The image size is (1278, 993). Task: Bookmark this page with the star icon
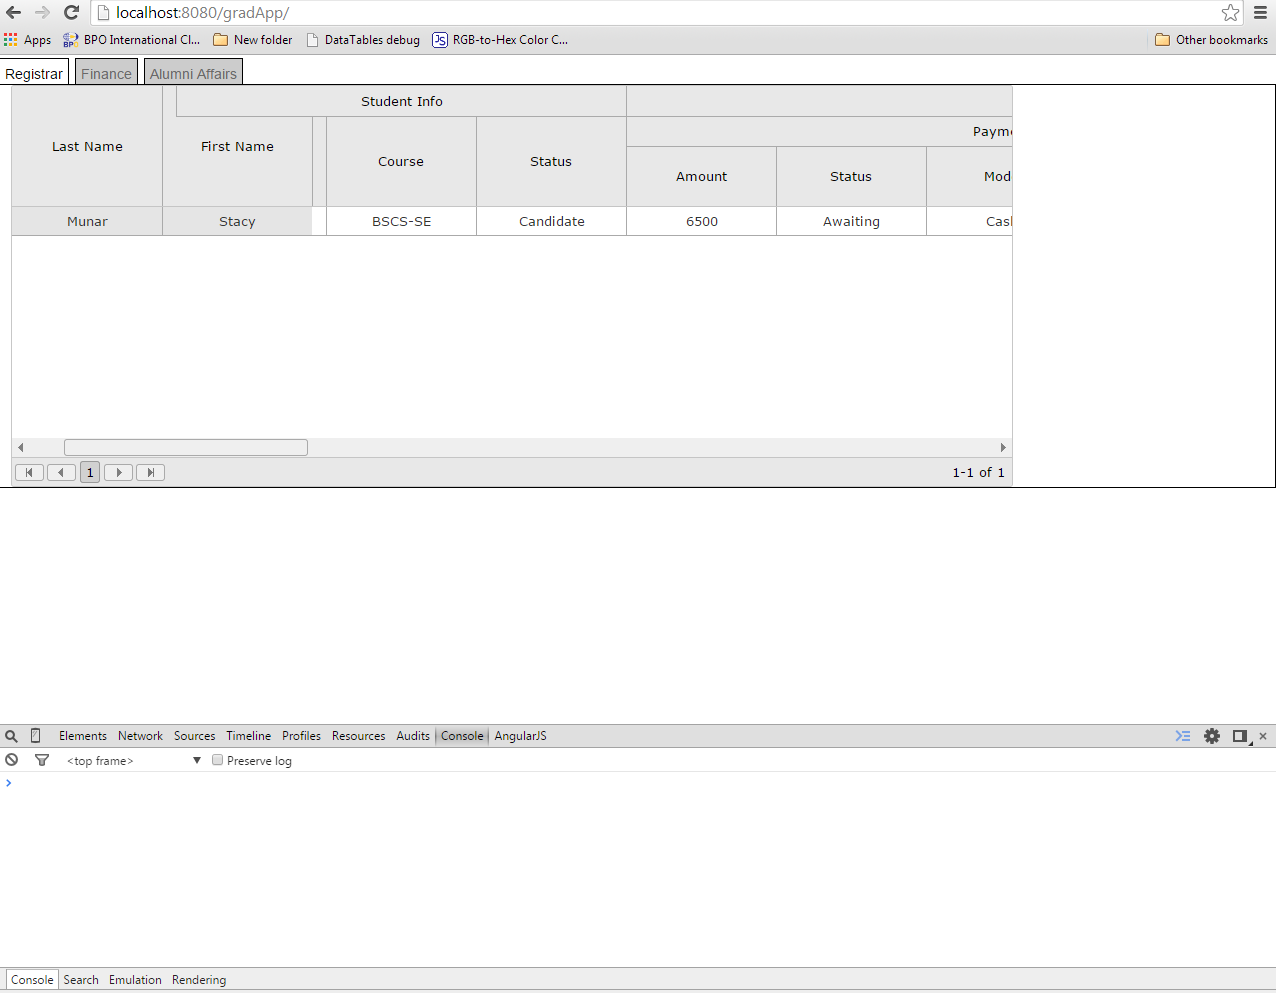tap(1230, 13)
